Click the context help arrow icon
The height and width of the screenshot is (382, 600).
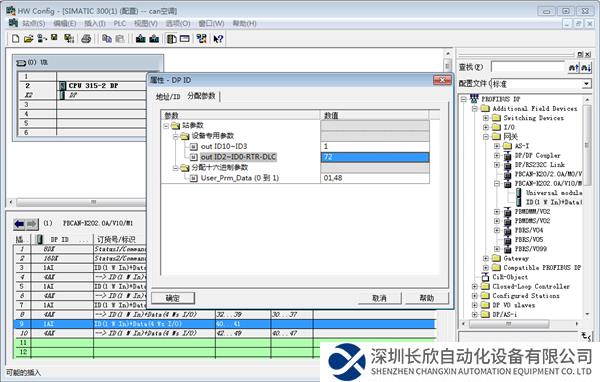(218, 39)
